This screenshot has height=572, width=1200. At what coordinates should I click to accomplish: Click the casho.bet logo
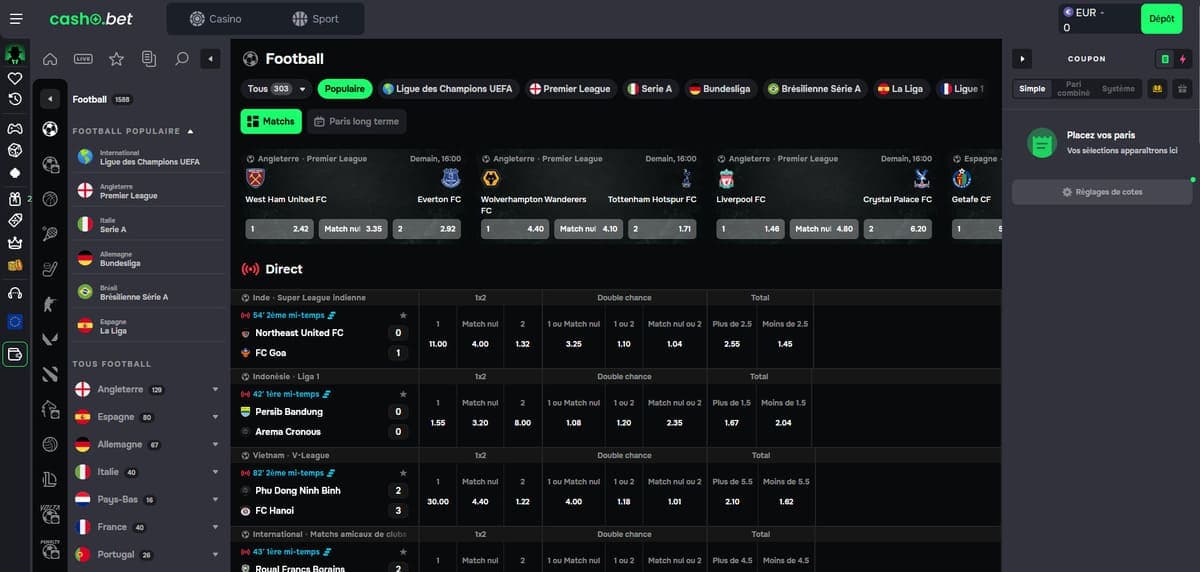tap(91, 19)
